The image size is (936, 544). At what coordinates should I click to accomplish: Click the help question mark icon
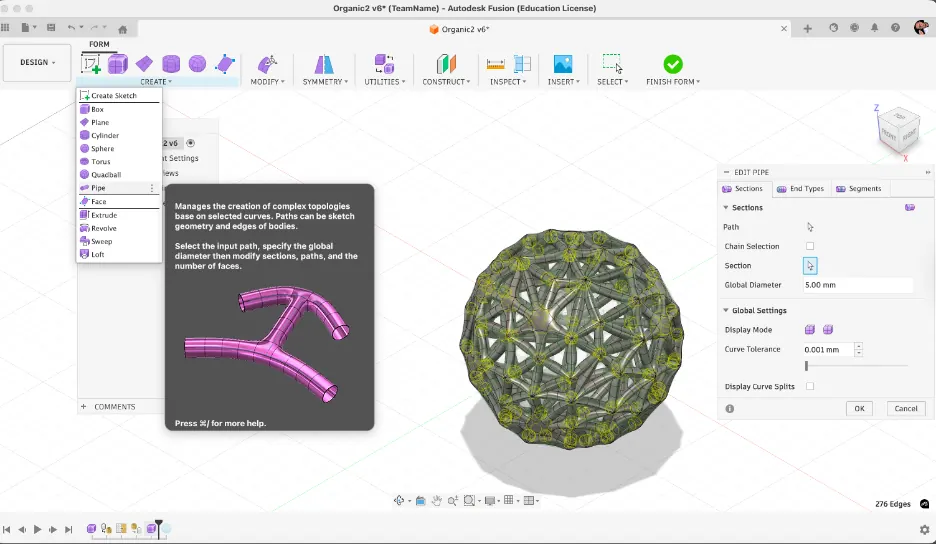895,28
